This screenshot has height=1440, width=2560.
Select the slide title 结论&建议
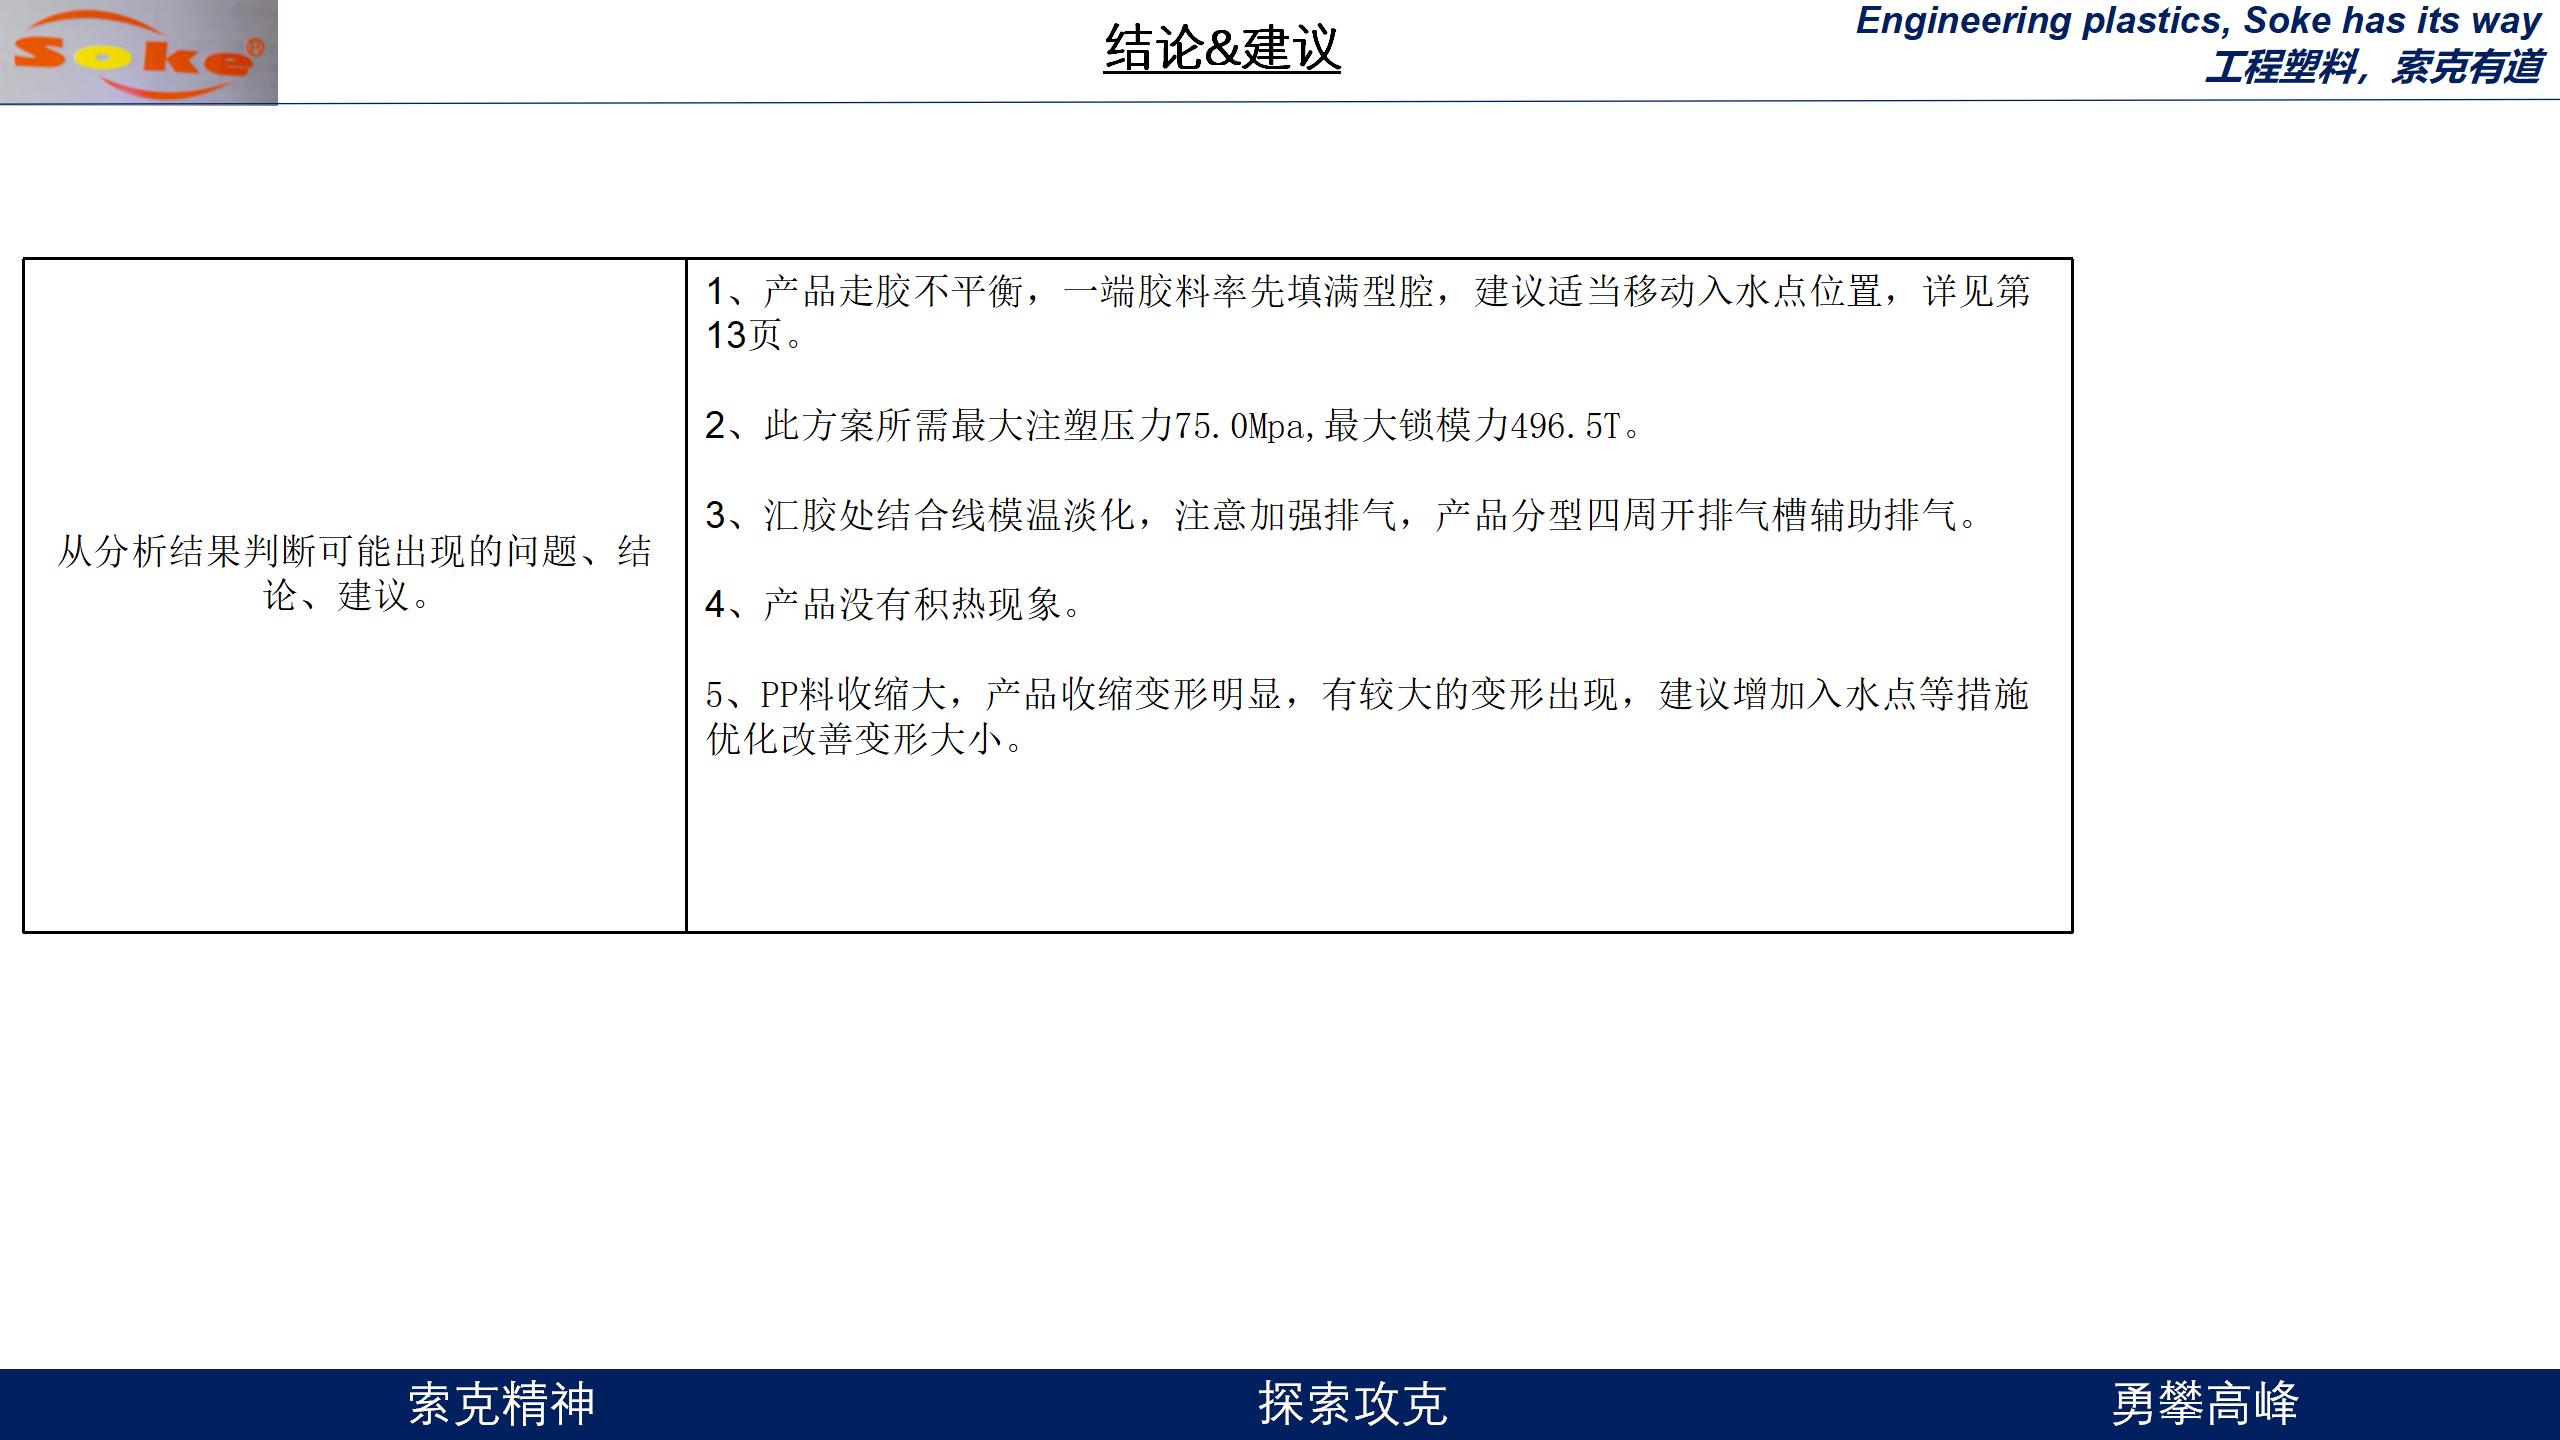[x=1222, y=48]
